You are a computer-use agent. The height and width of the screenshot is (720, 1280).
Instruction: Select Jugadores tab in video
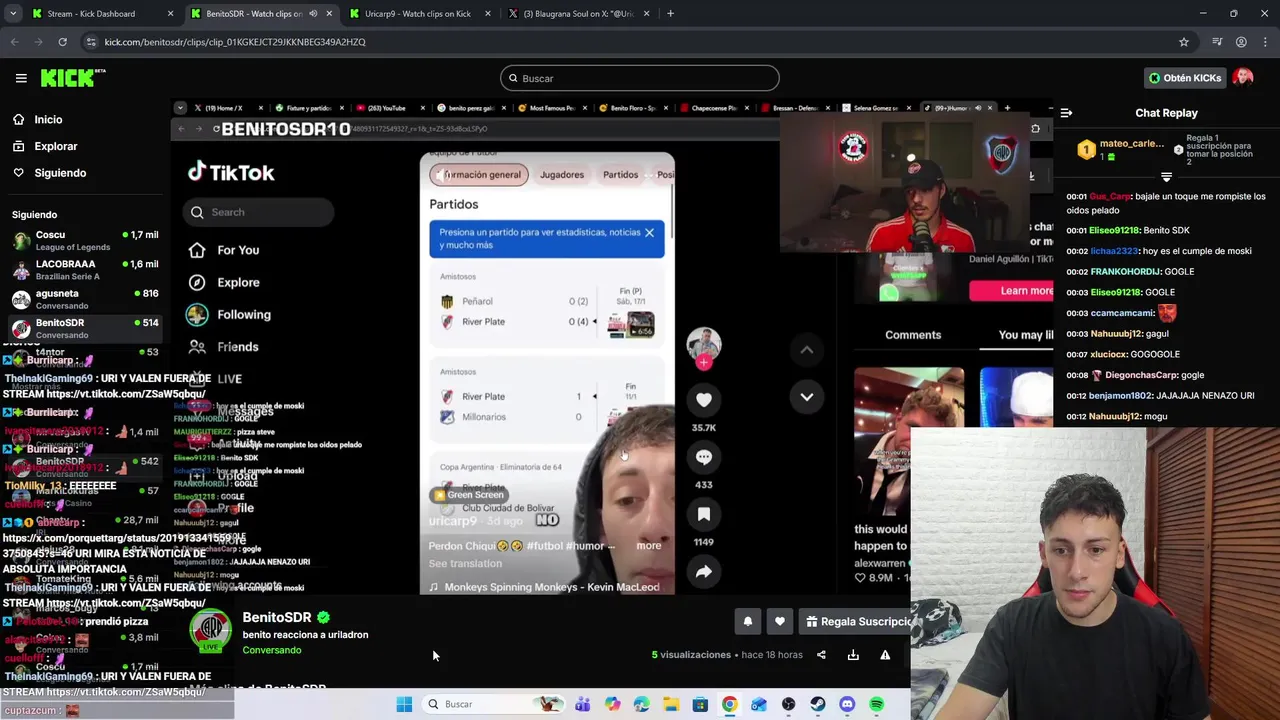click(x=562, y=175)
